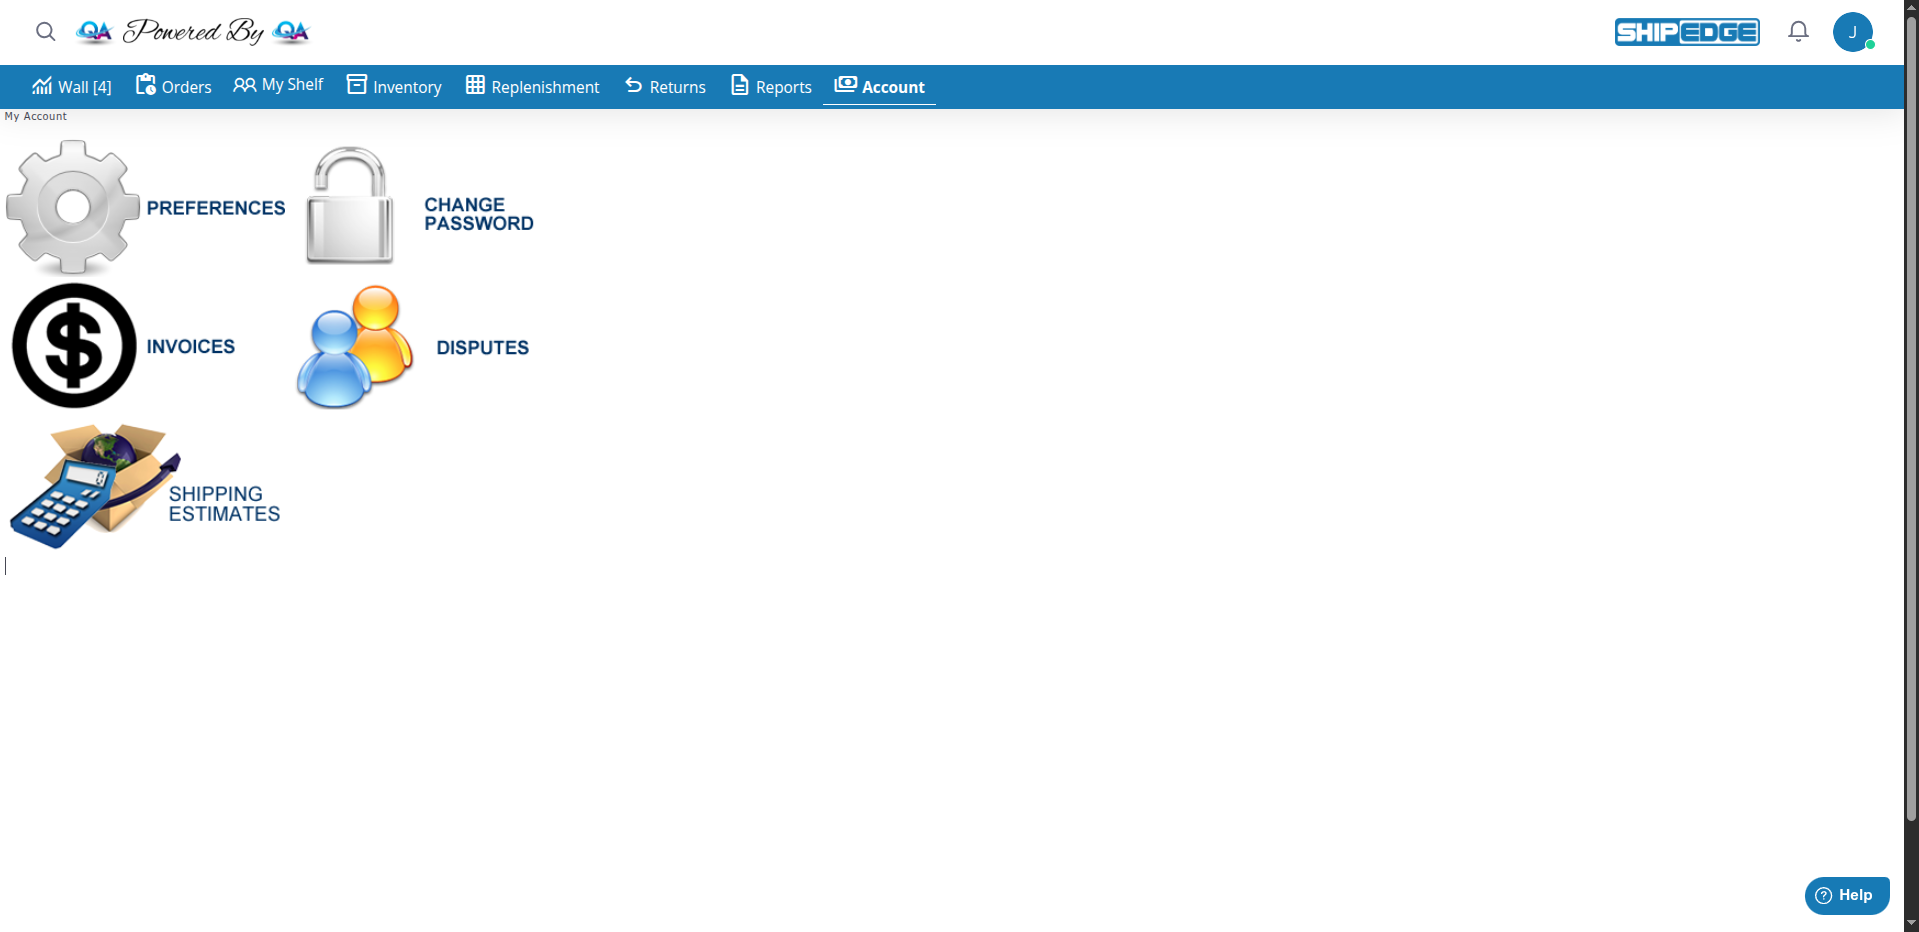Open notifications via the bell icon
The height and width of the screenshot is (932, 1919).
pyautogui.click(x=1797, y=31)
